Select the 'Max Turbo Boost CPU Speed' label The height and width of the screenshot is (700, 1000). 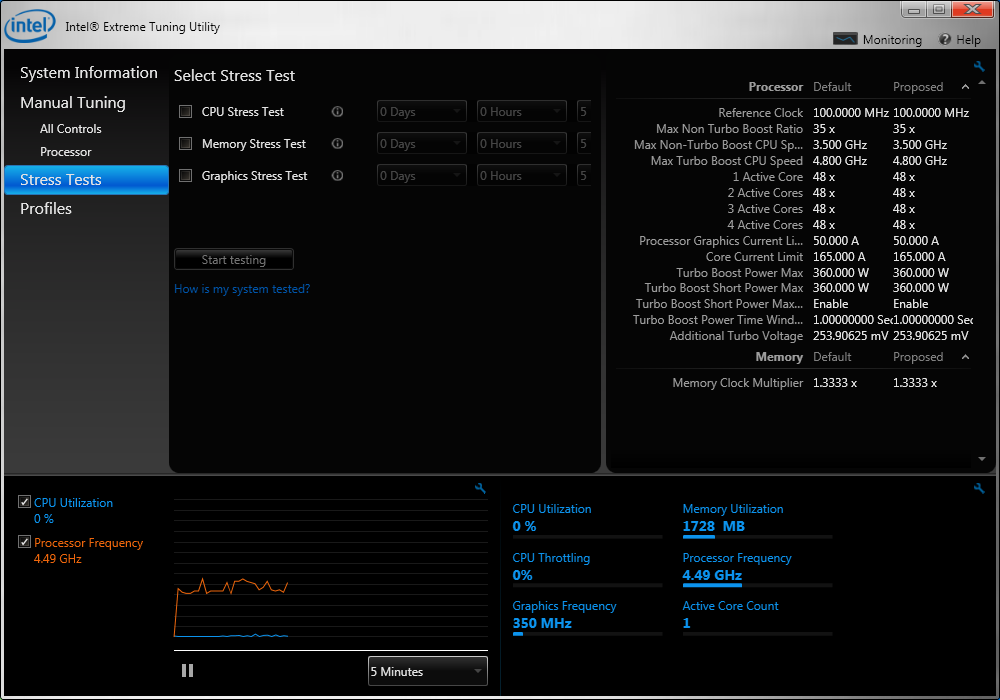click(727, 161)
